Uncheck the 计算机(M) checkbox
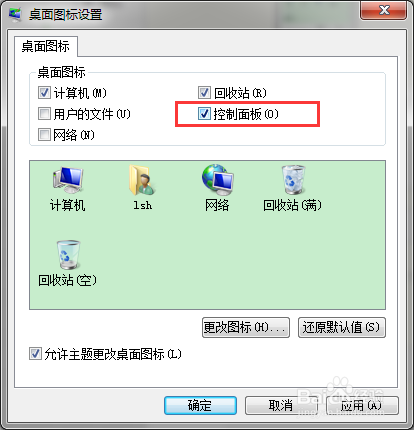The width and height of the screenshot is (414, 430). point(44,93)
